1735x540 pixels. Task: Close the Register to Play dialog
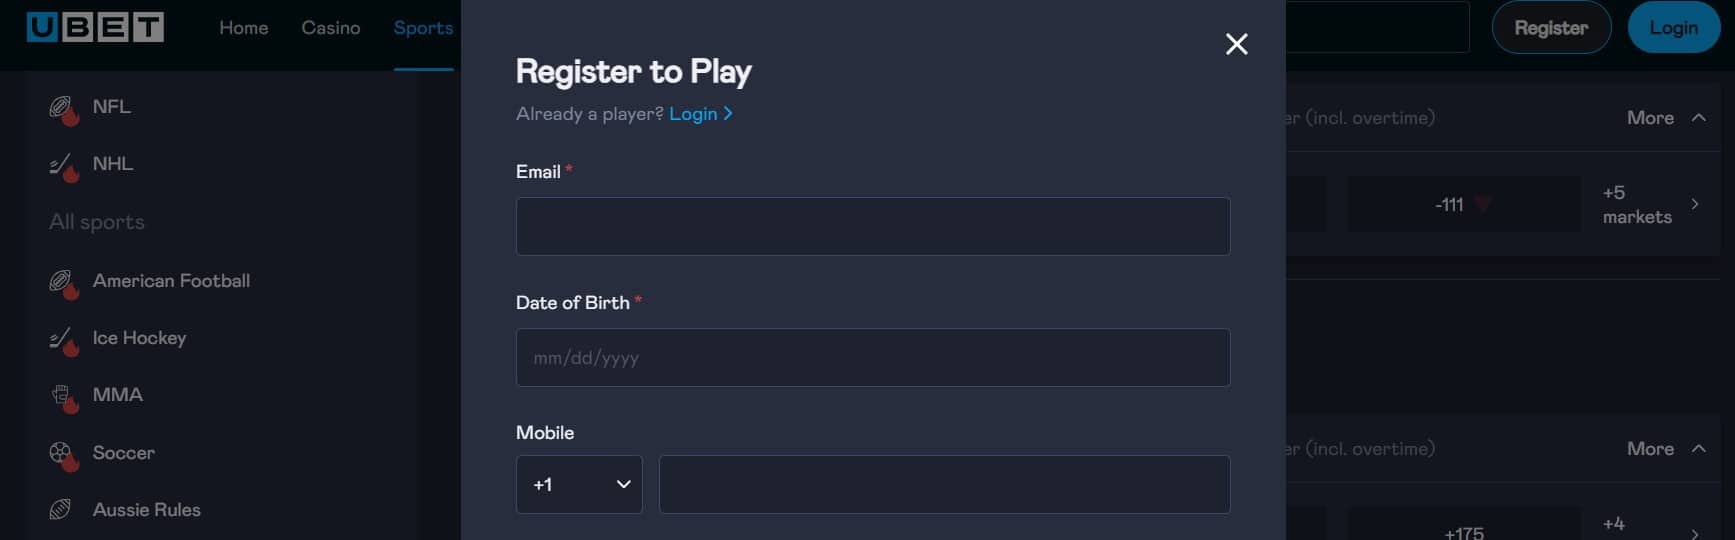point(1237,44)
